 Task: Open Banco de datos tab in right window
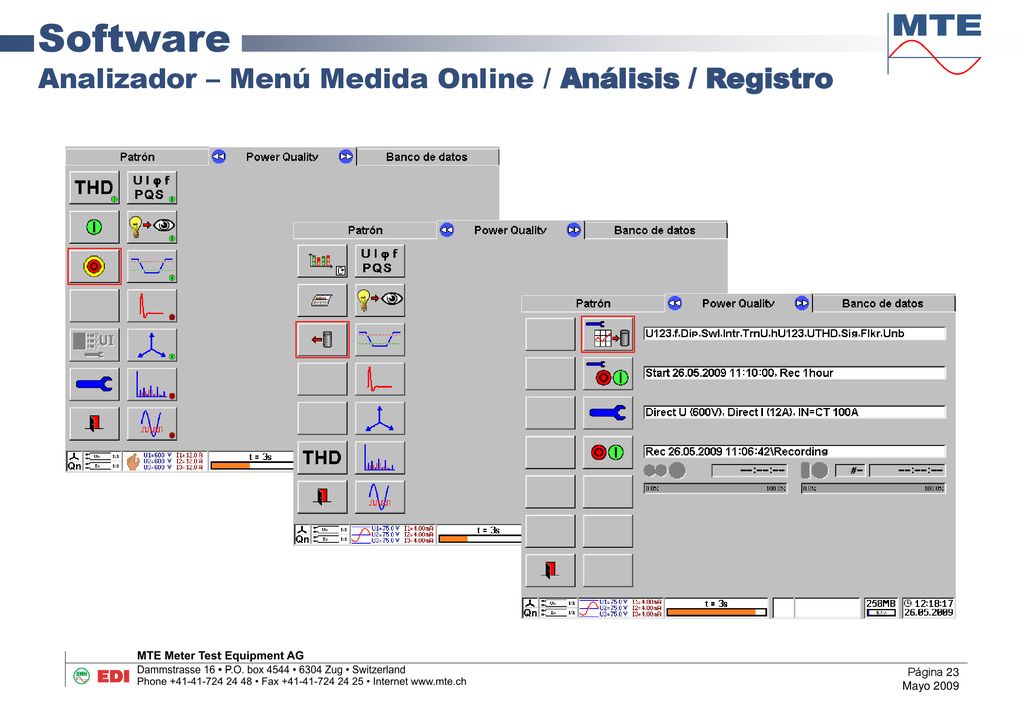pyautogui.click(x=883, y=303)
